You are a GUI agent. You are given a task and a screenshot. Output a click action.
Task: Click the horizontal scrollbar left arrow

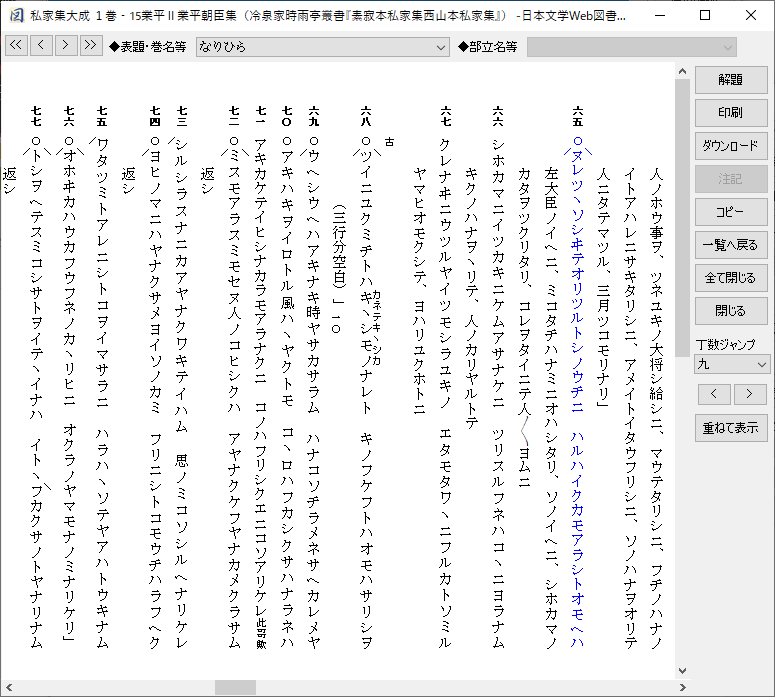(9, 688)
